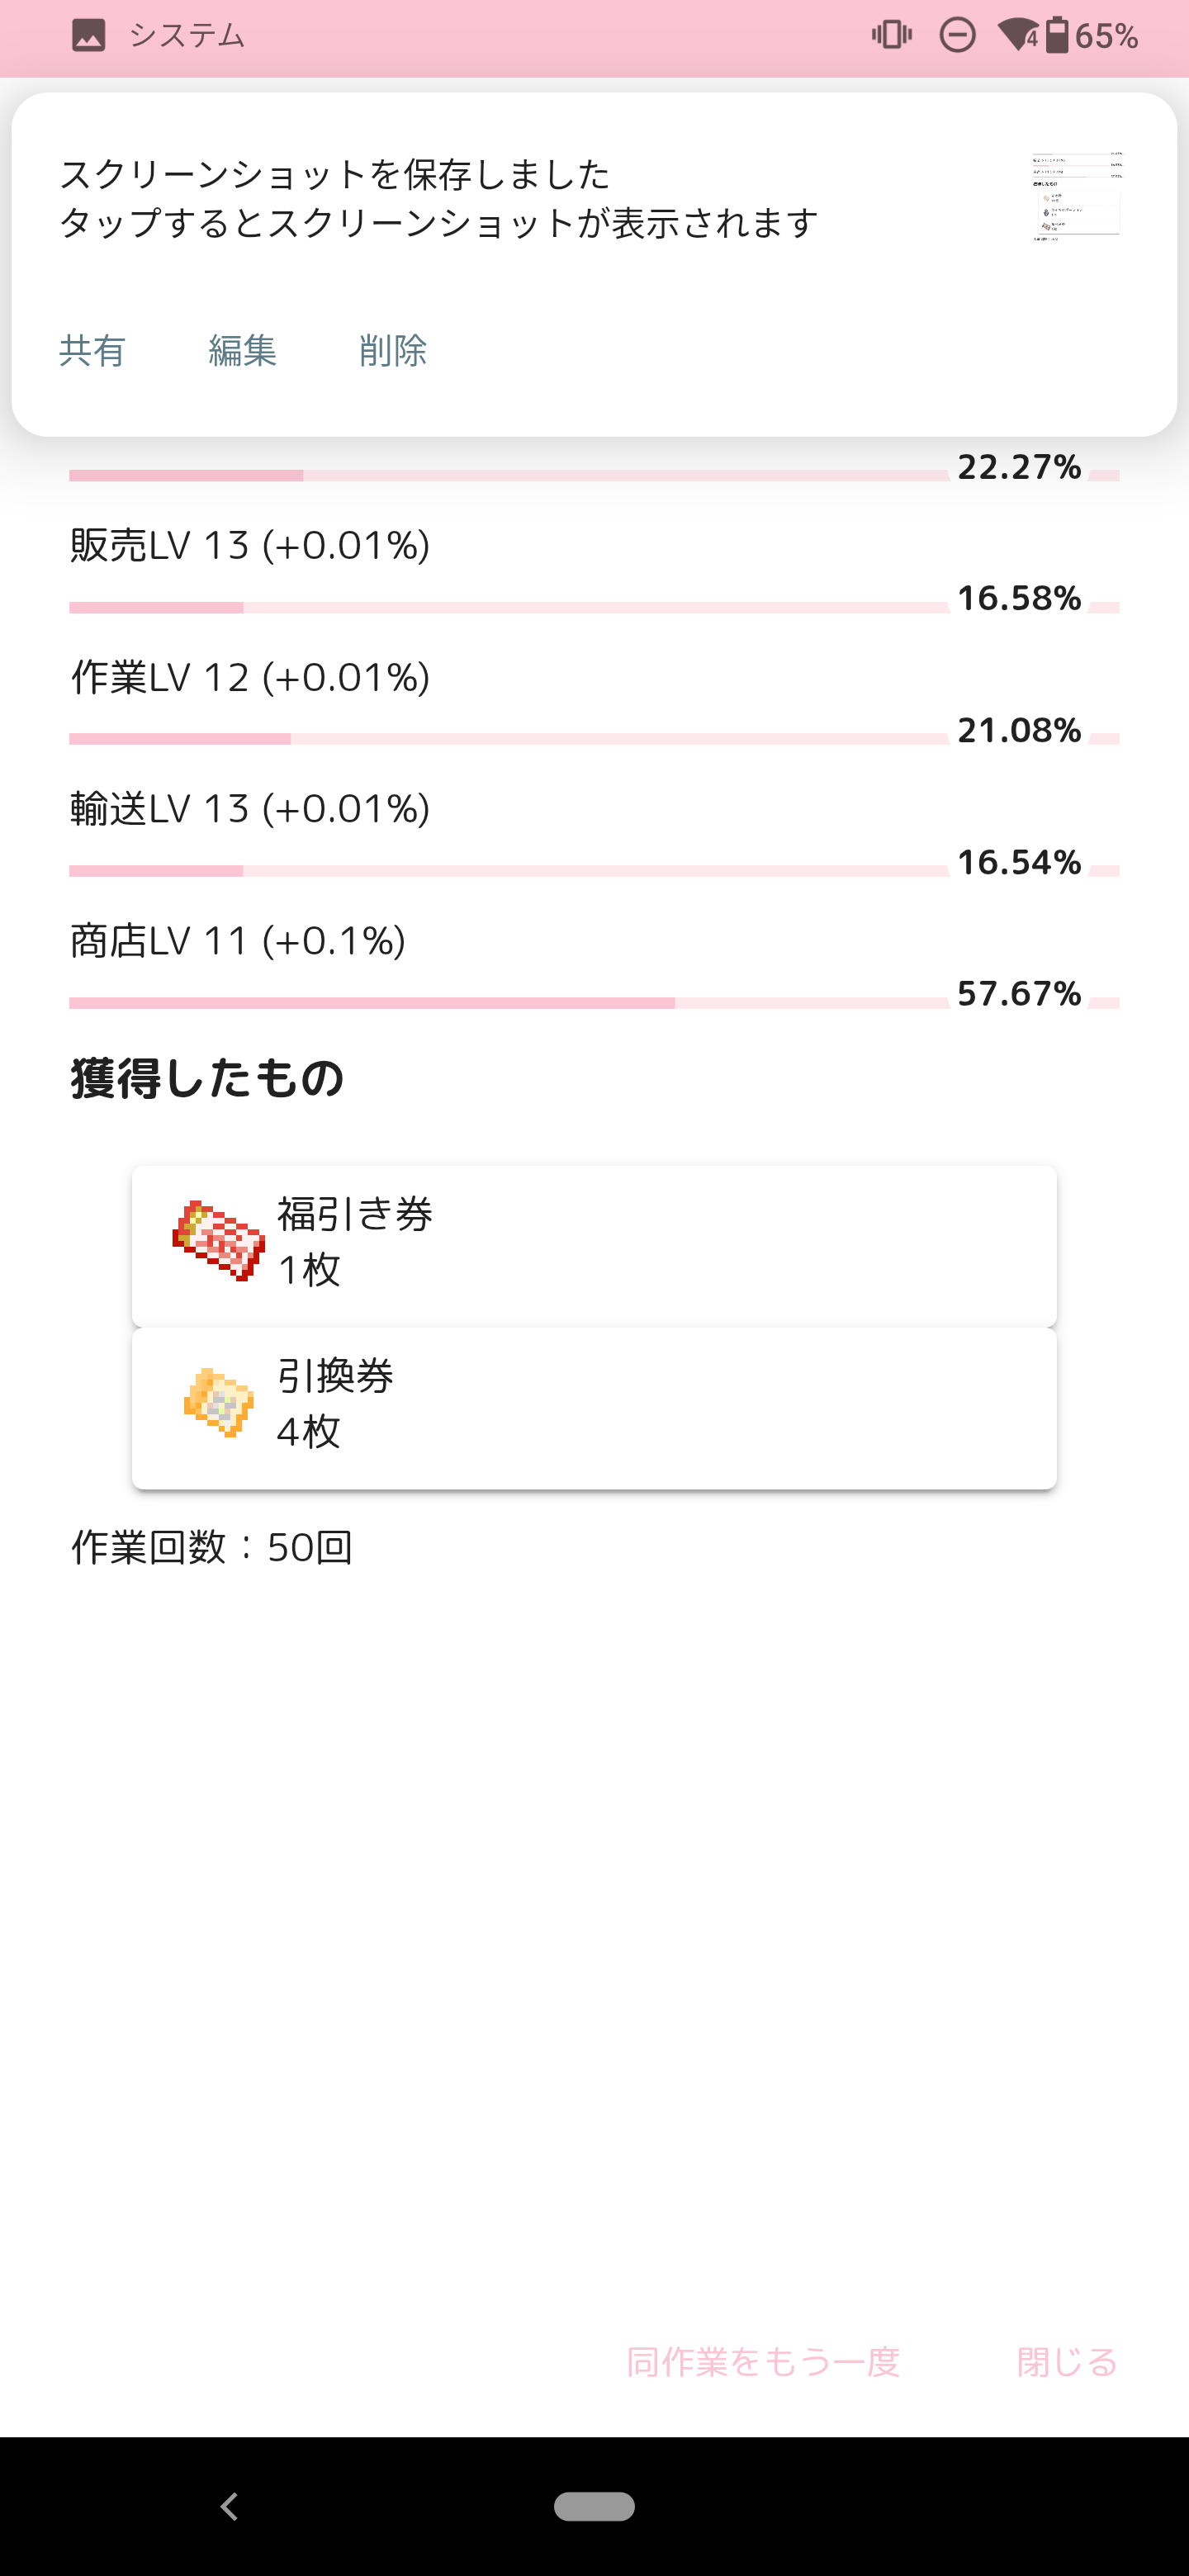Image resolution: width=1189 pixels, height=2576 pixels.
Task: Tap 編集 to edit the screenshot
Action: (242, 351)
